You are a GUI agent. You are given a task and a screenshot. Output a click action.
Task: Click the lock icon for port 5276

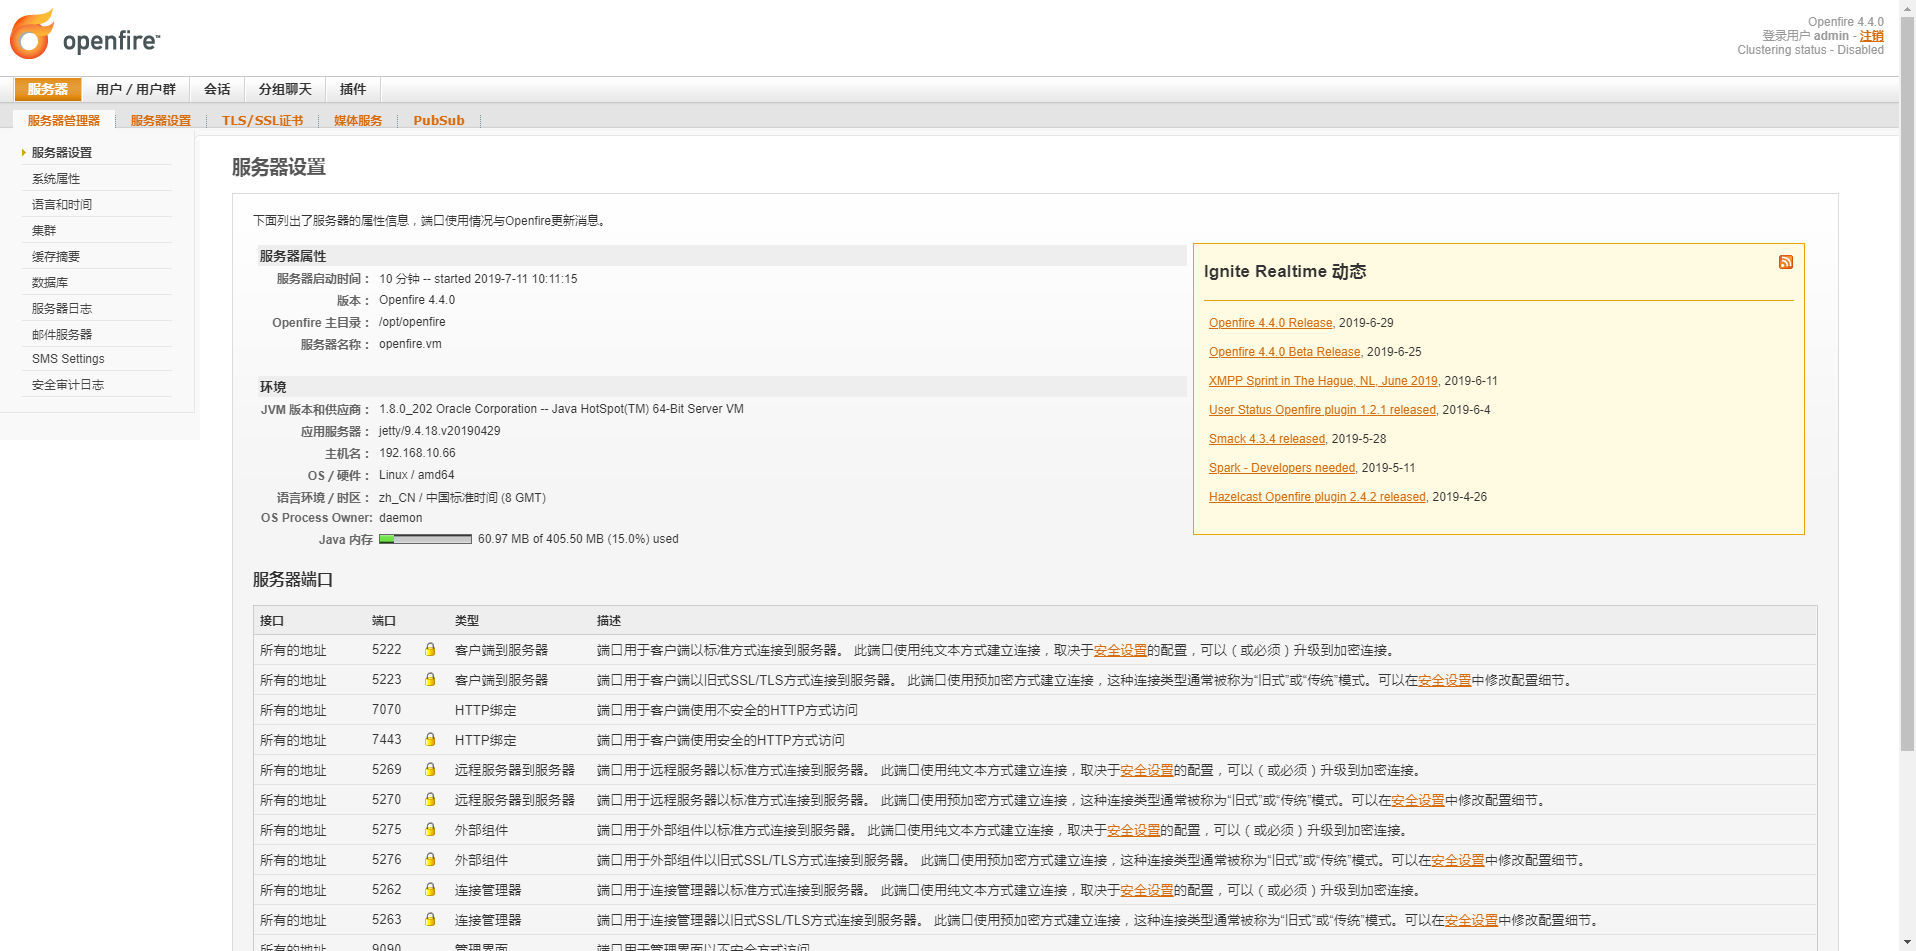pyautogui.click(x=430, y=860)
